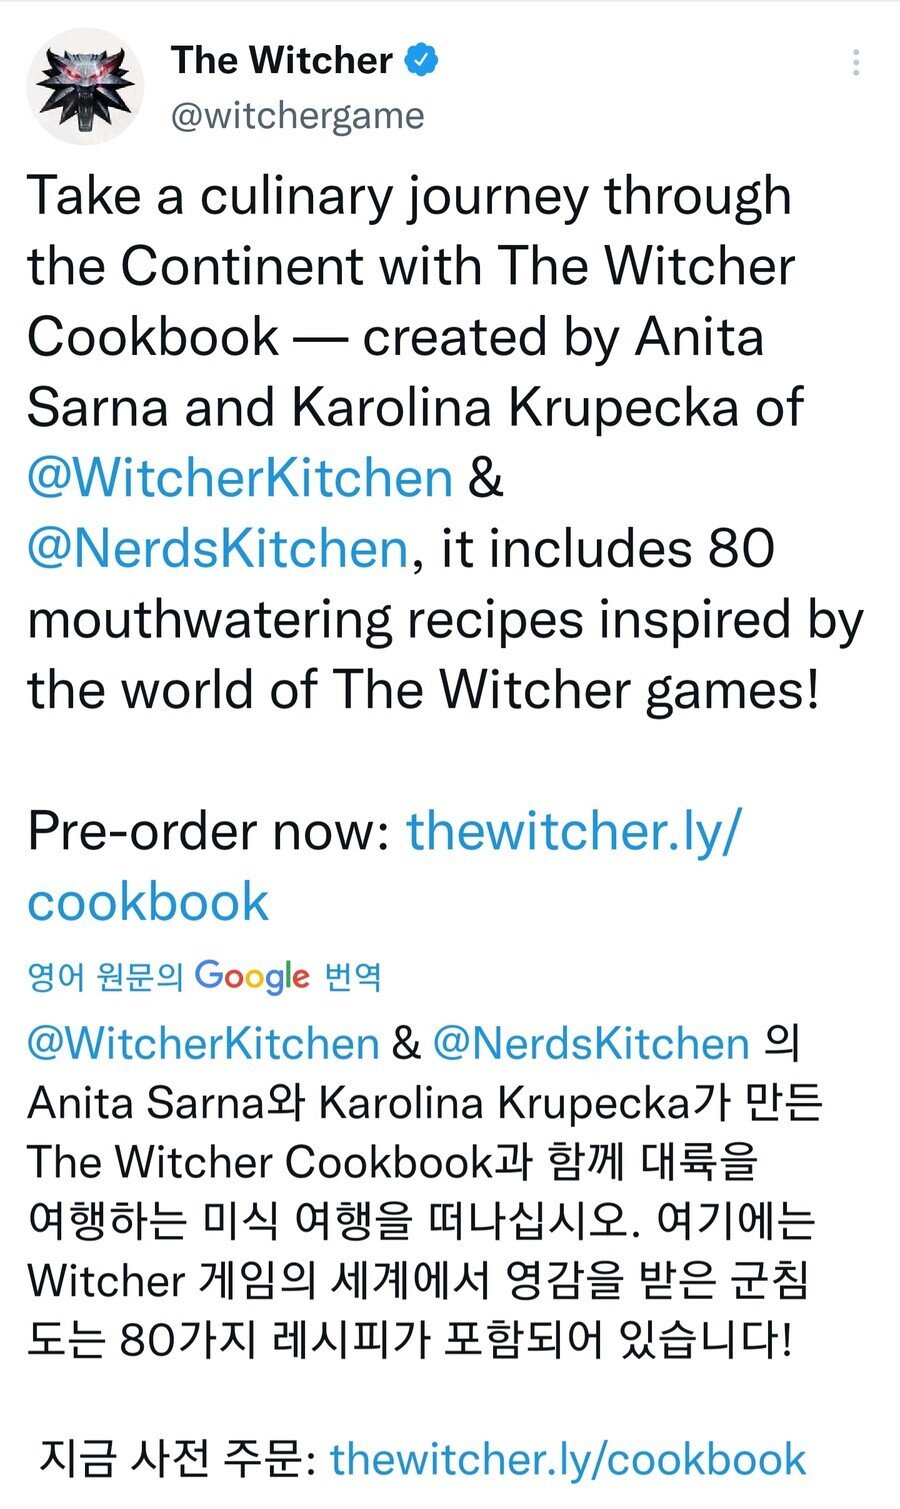Click the blue verified badge
This screenshot has width=900, height=1509.
point(421,60)
